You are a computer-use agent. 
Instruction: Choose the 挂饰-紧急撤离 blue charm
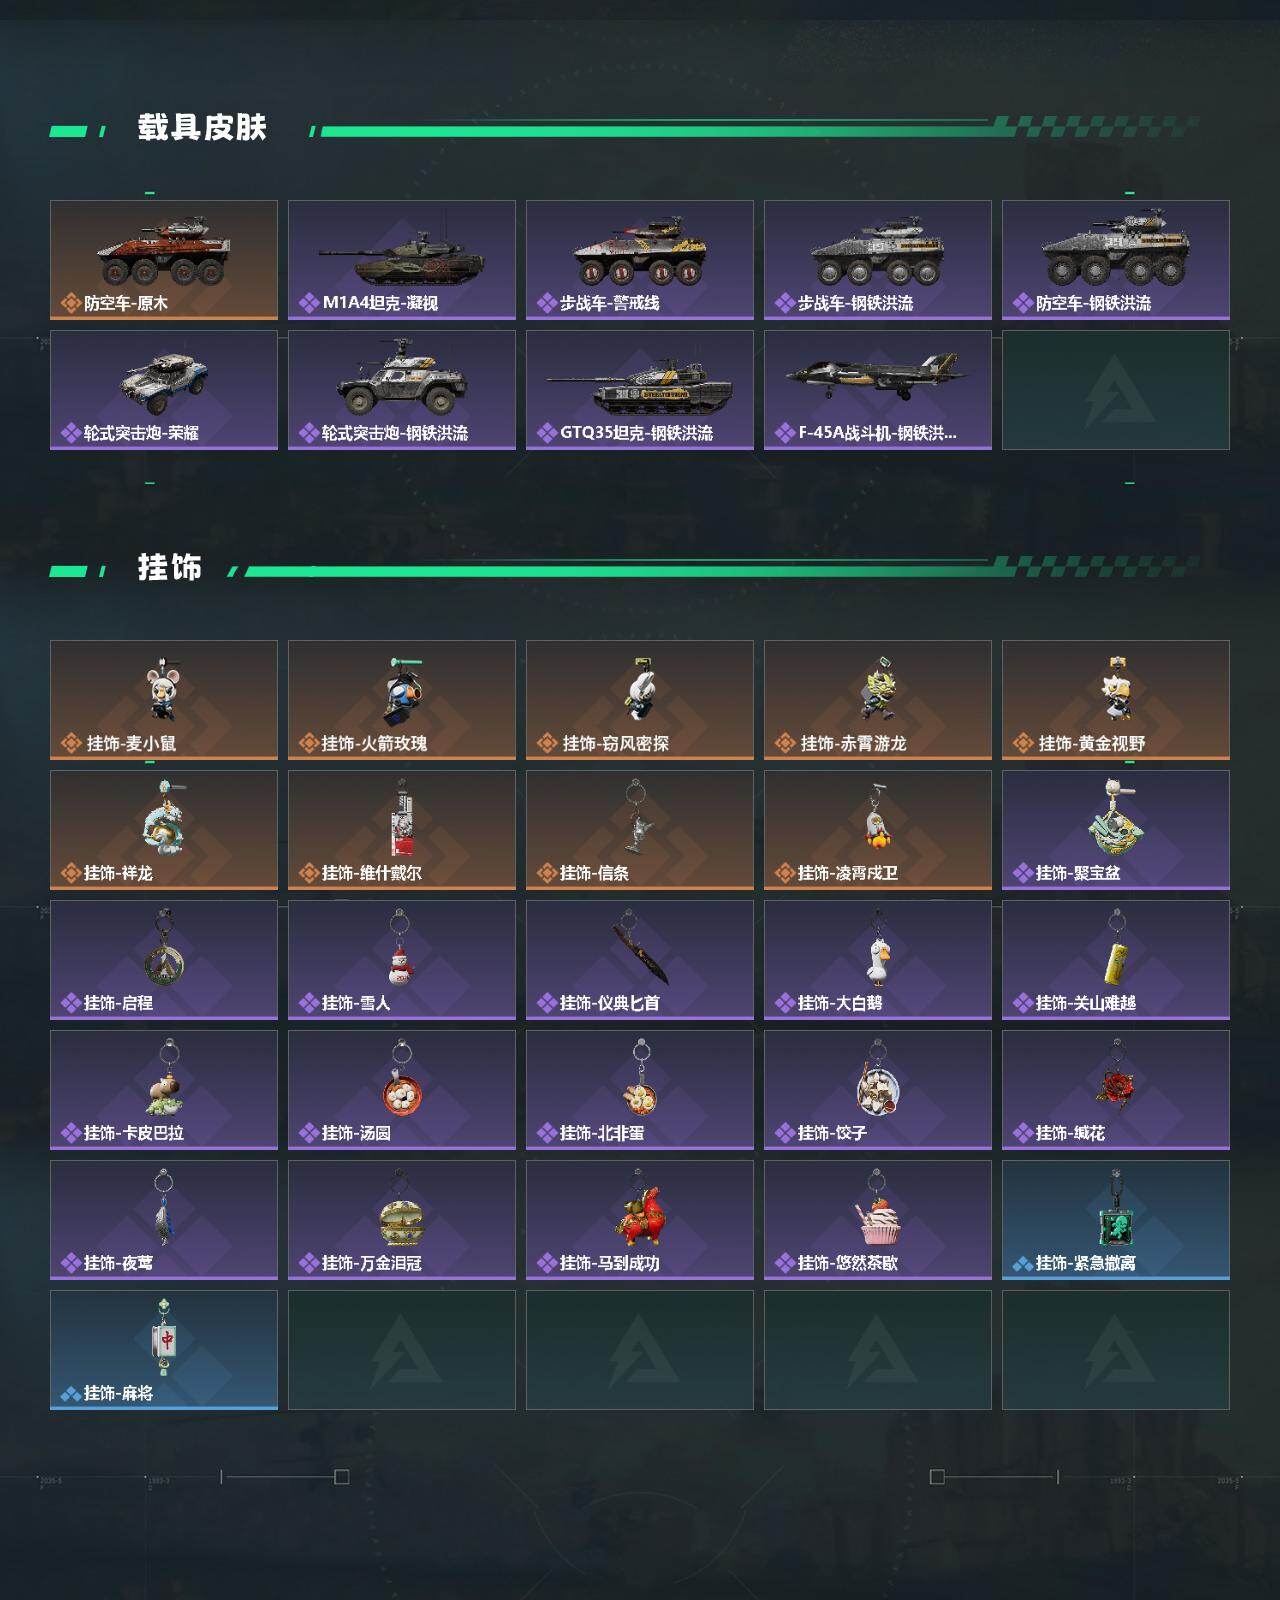(1116, 1220)
